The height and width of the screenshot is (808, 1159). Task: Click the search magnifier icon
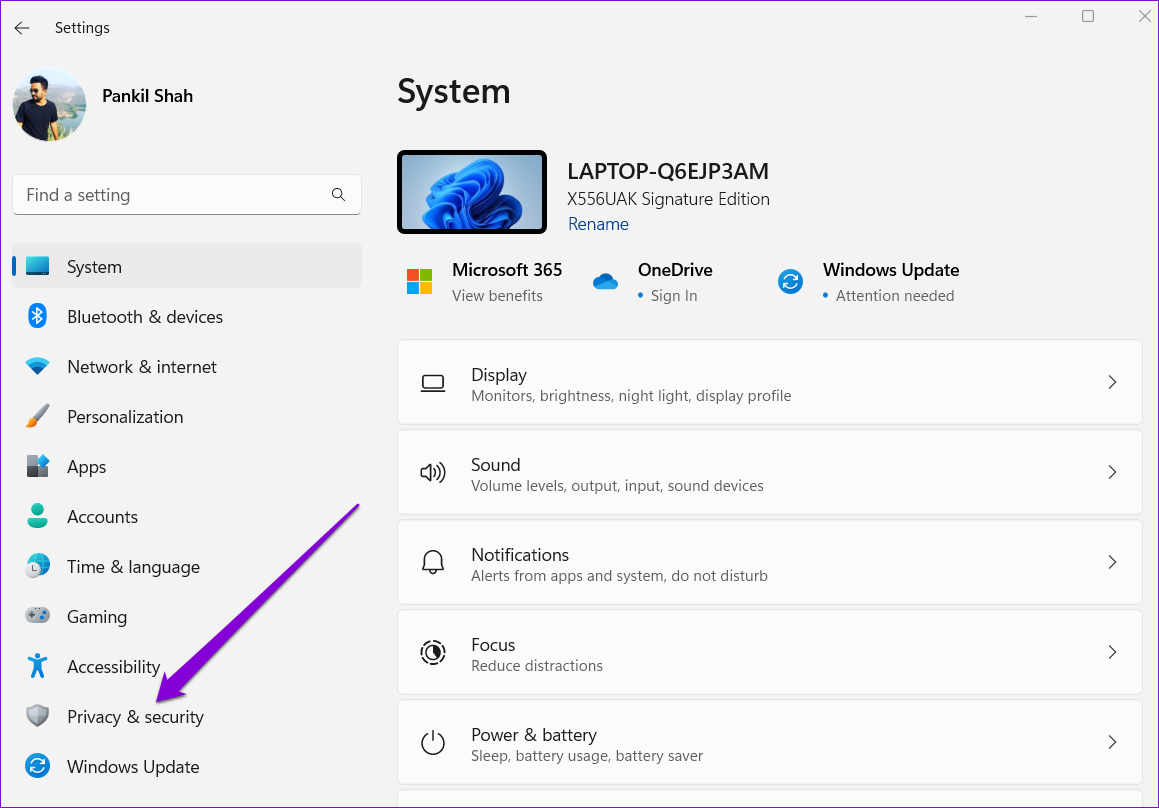(x=338, y=195)
